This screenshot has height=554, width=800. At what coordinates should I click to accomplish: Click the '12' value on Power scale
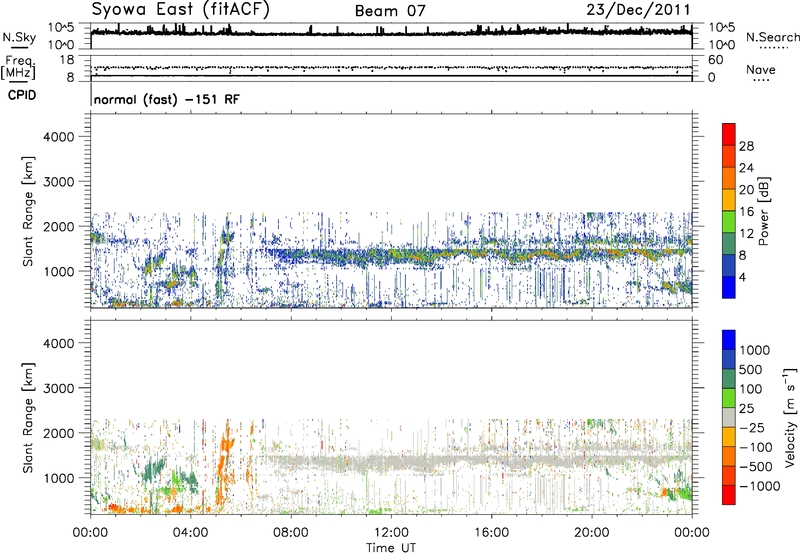746,234
